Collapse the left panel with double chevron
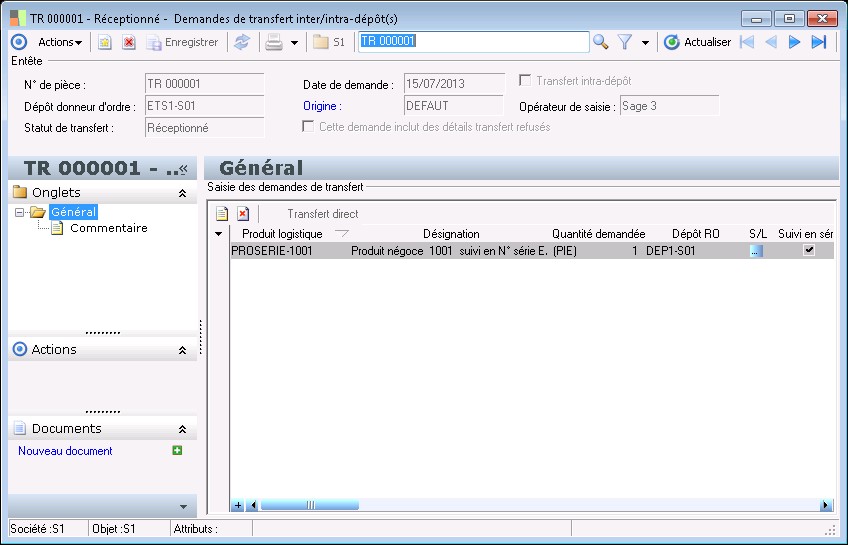The height and width of the screenshot is (545, 848). tap(184, 169)
